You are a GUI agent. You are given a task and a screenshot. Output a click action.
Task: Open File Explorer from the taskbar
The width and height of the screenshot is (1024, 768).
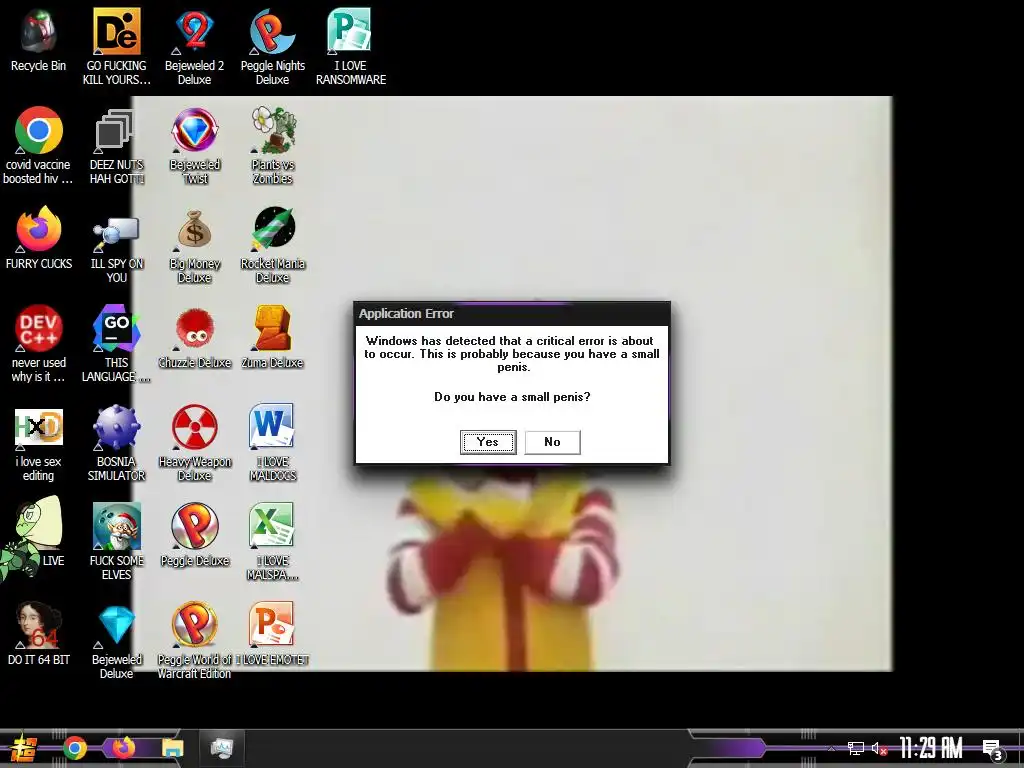tap(173, 748)
